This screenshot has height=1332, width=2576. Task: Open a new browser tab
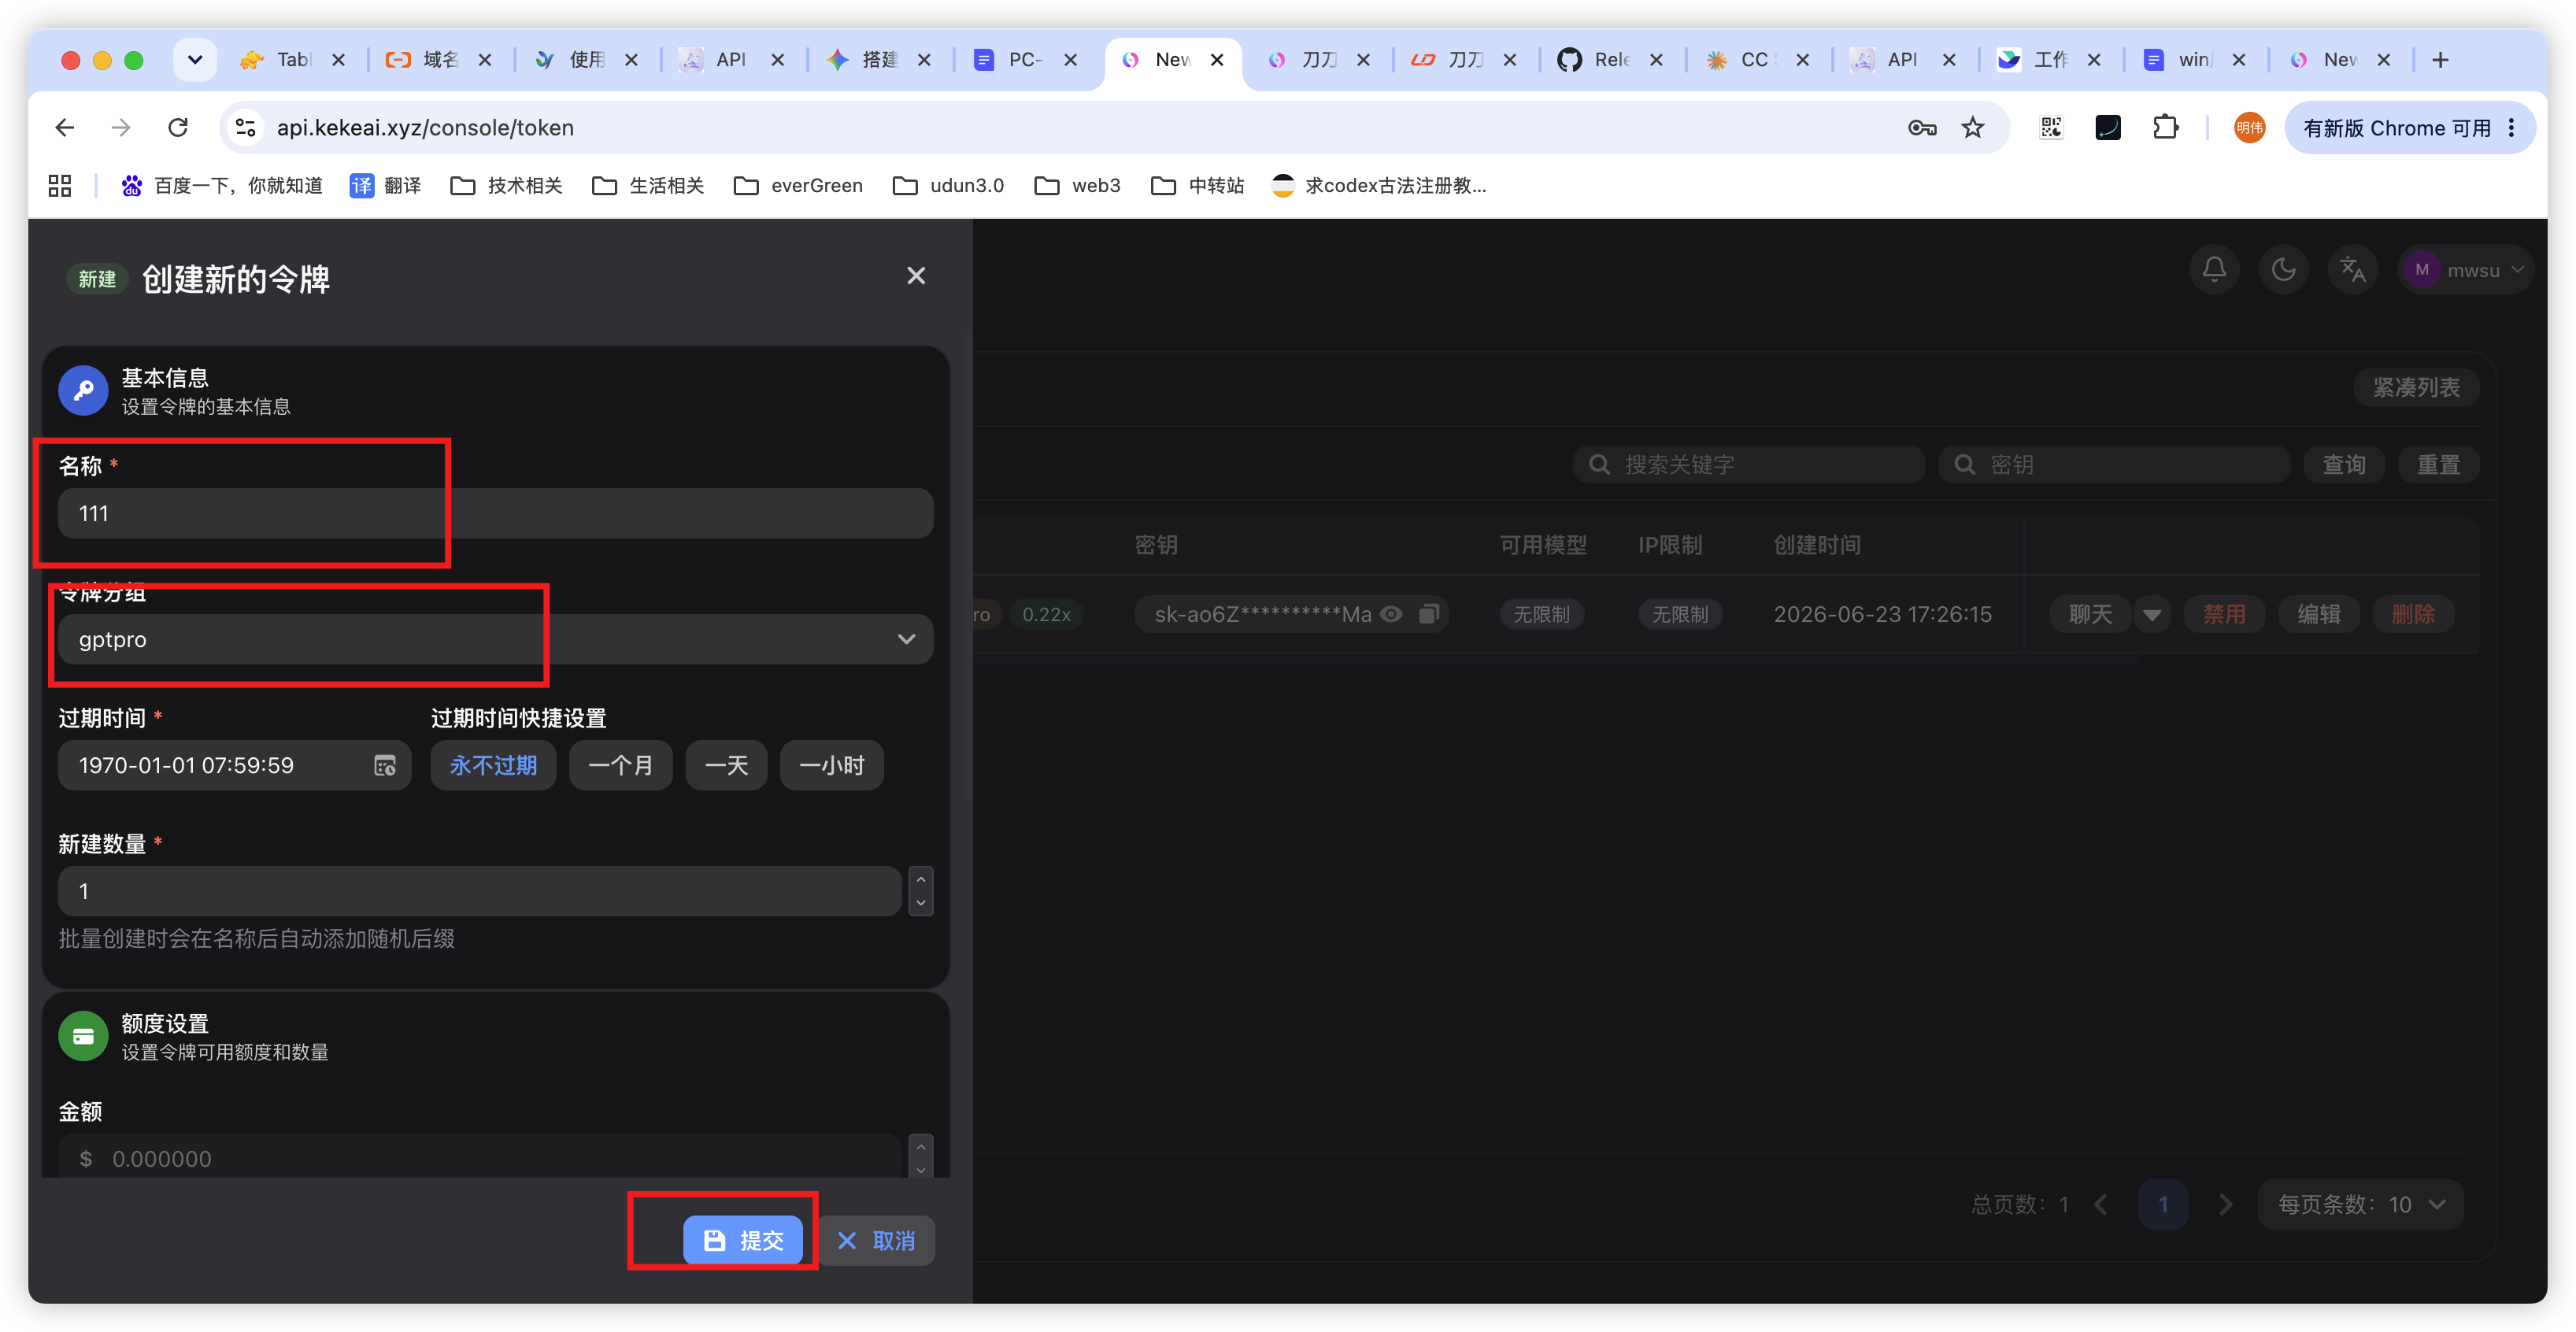pos(2440,60)
